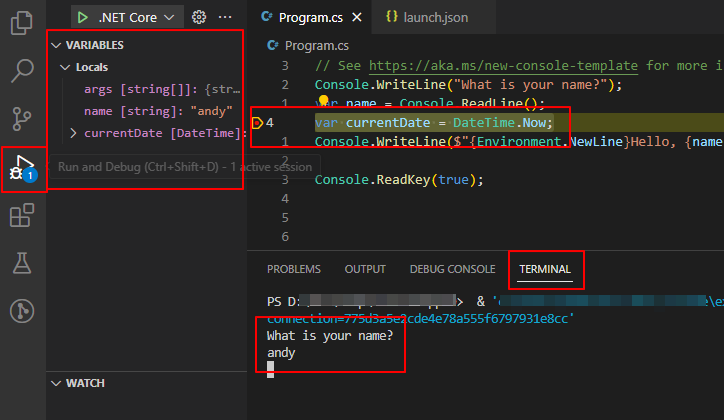
Task: Click the C# icon in the breadcrumb
Action: pyautogui.click(x=273, y=45)
